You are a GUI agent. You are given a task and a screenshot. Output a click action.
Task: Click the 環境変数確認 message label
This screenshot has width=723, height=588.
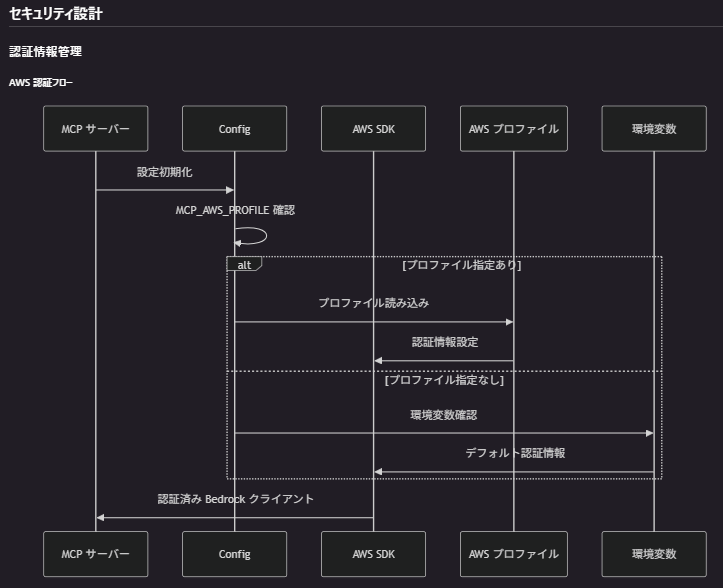(x=444, y=415)
